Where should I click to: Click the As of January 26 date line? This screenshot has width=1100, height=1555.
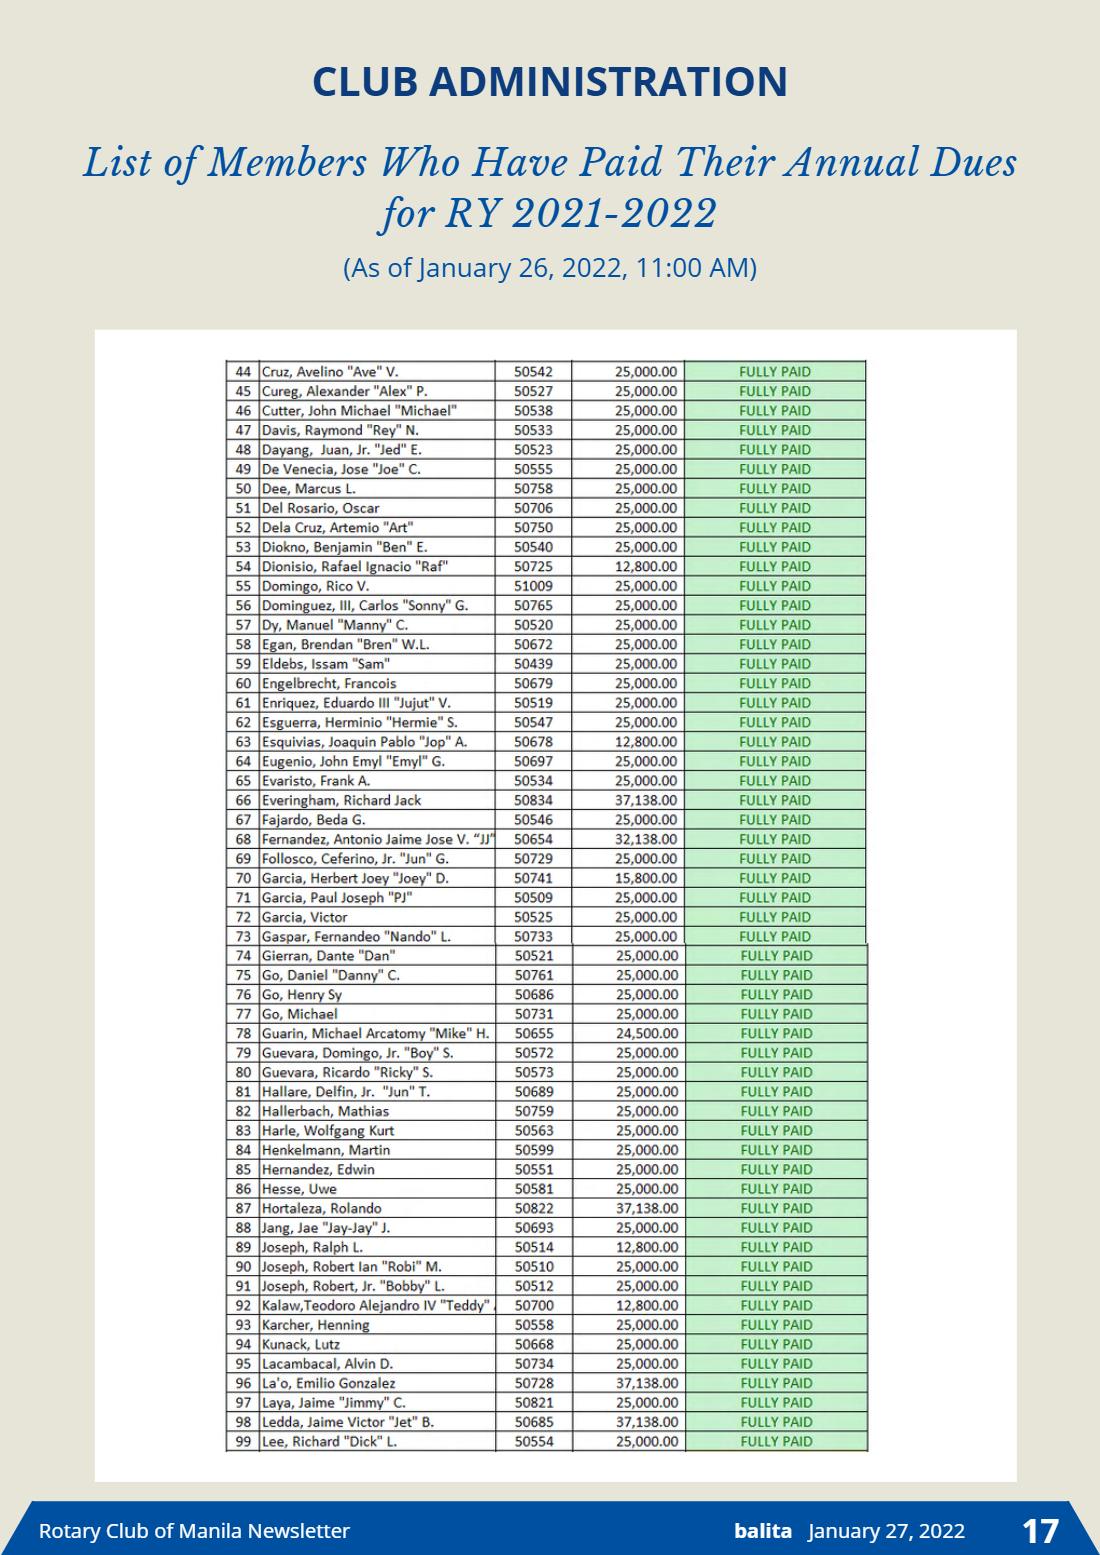tap(550, 268)
